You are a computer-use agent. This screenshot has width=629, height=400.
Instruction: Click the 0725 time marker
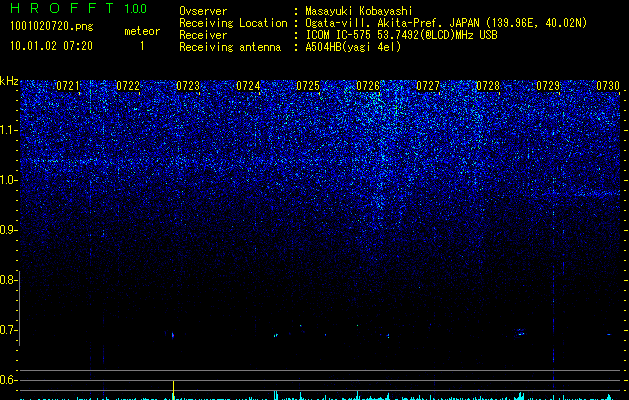tap(308, 86)
